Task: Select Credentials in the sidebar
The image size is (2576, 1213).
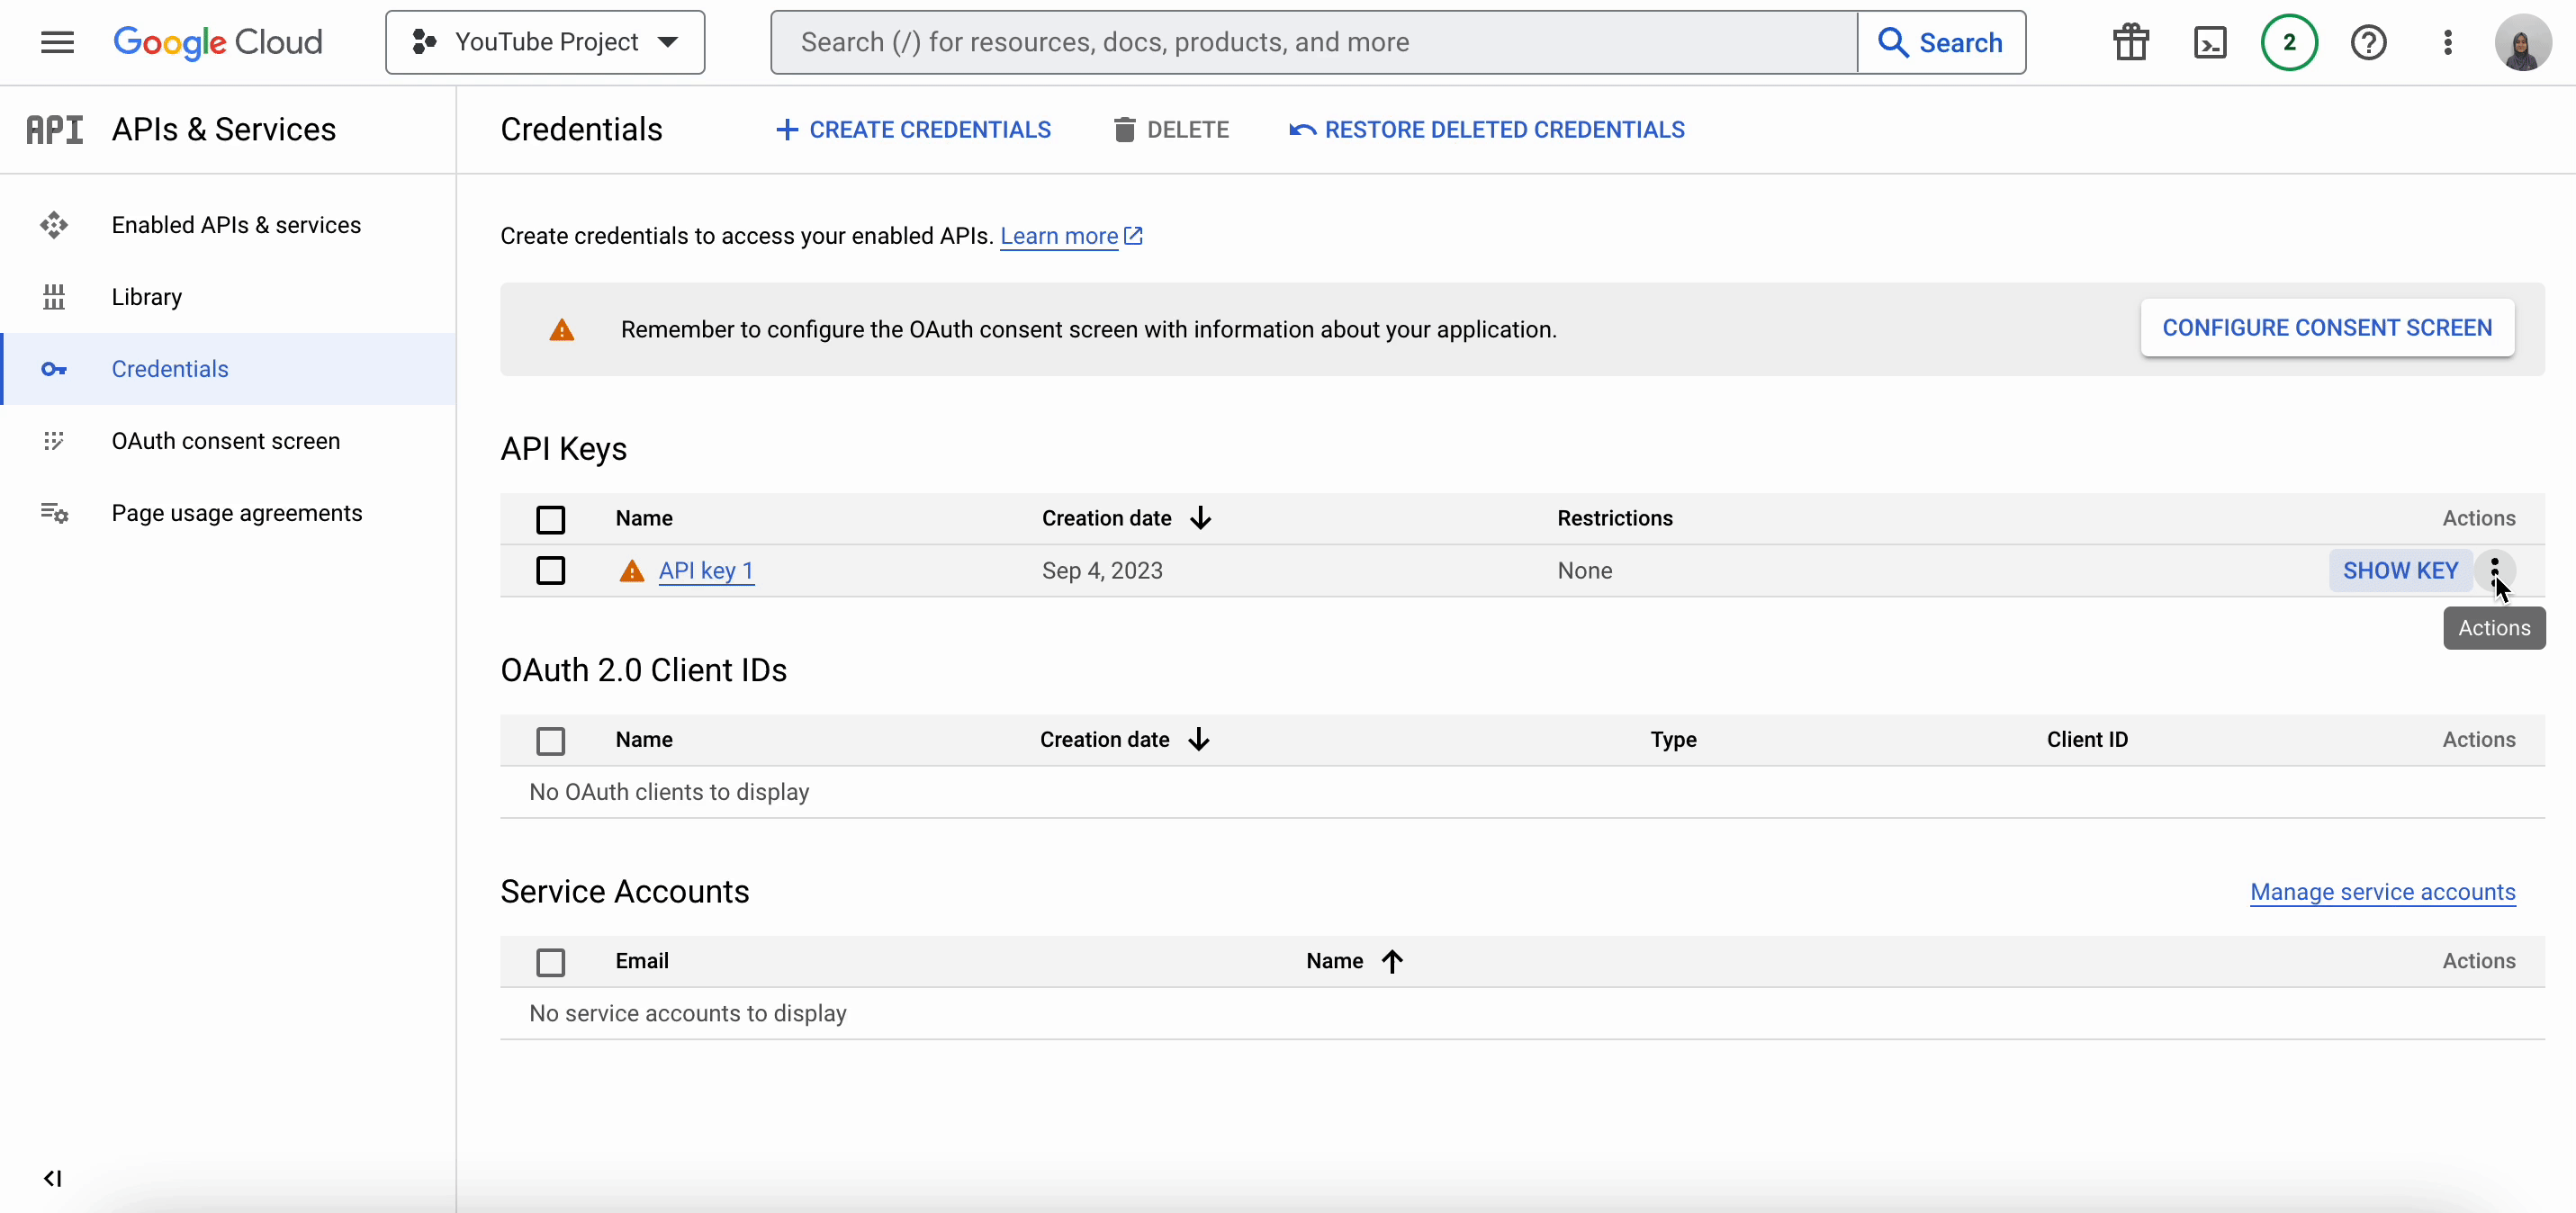Action: [x=228, y=369]
